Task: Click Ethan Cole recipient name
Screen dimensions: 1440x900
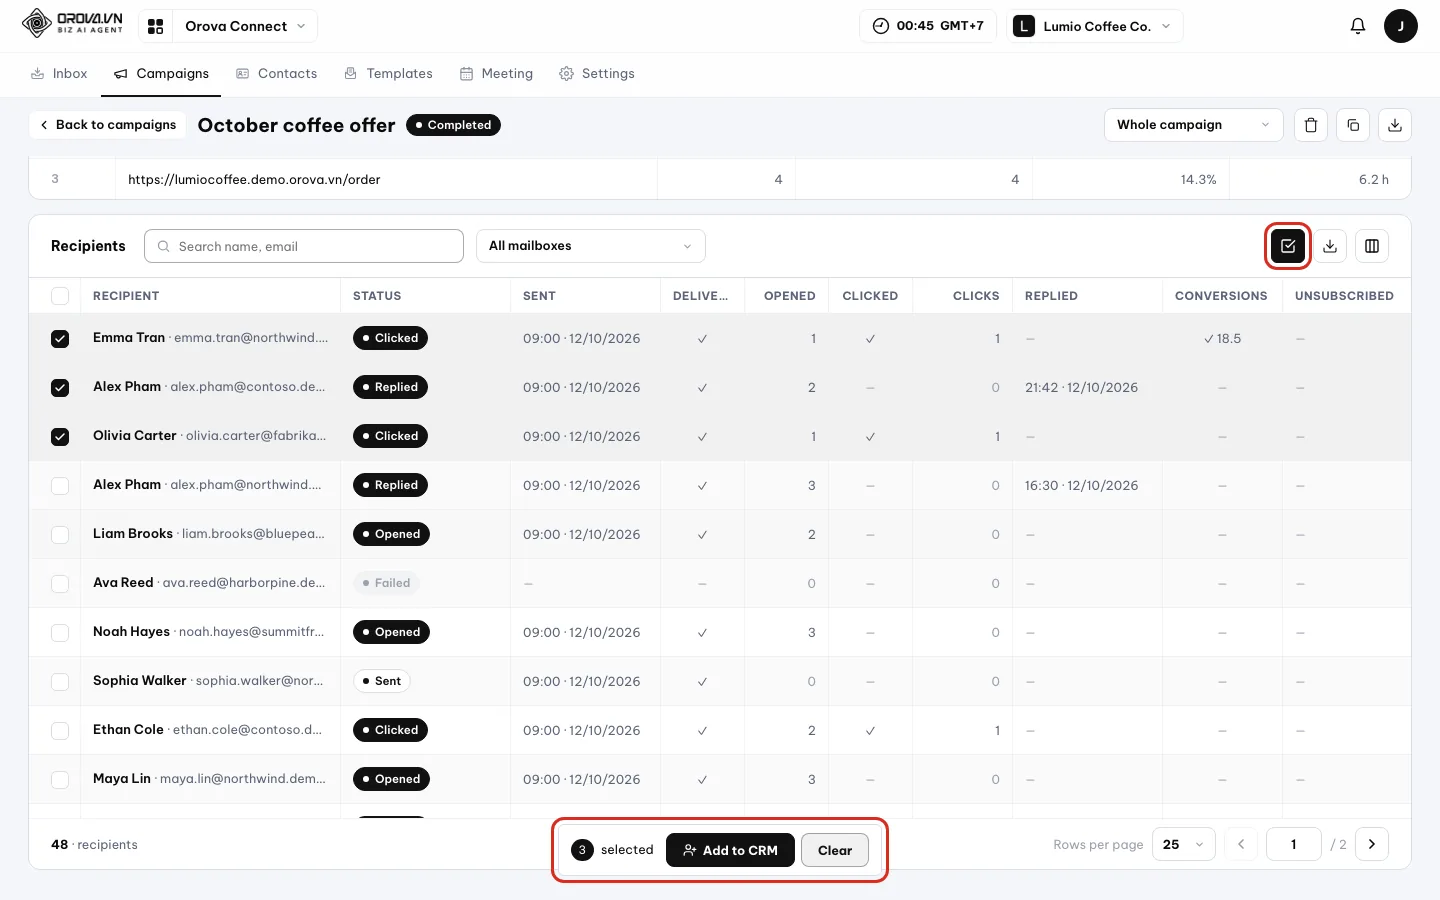Action: point(128,730)
